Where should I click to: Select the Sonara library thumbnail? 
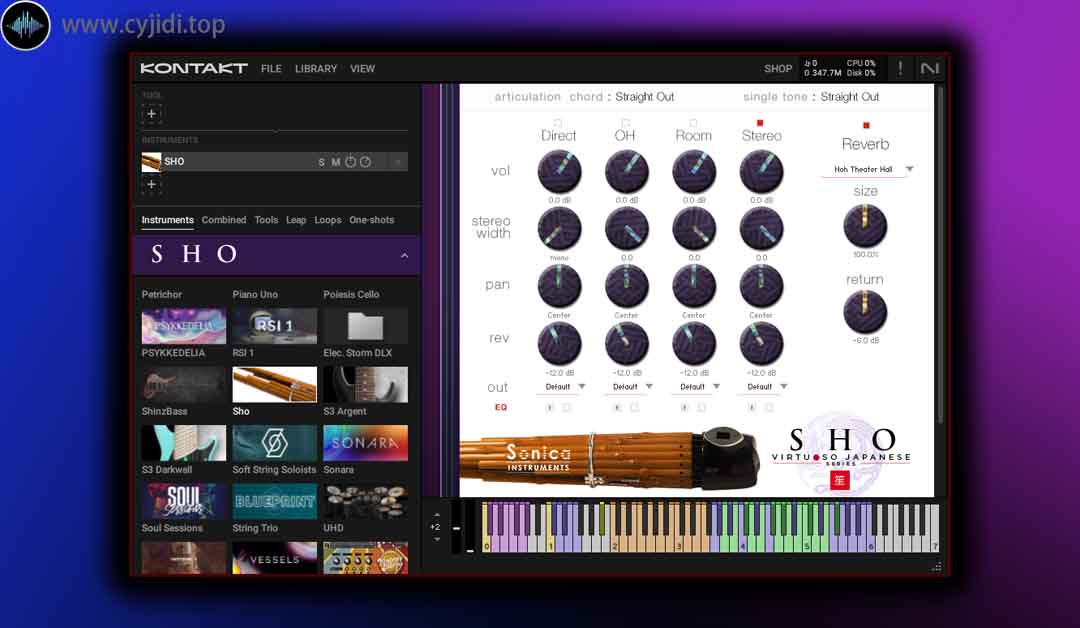(366, 443)
